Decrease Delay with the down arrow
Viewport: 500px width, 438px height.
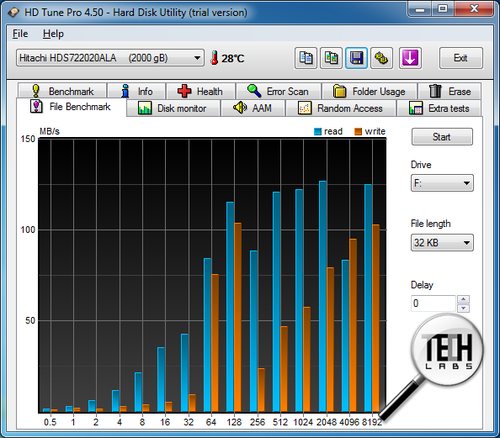[x=463, y=308]
